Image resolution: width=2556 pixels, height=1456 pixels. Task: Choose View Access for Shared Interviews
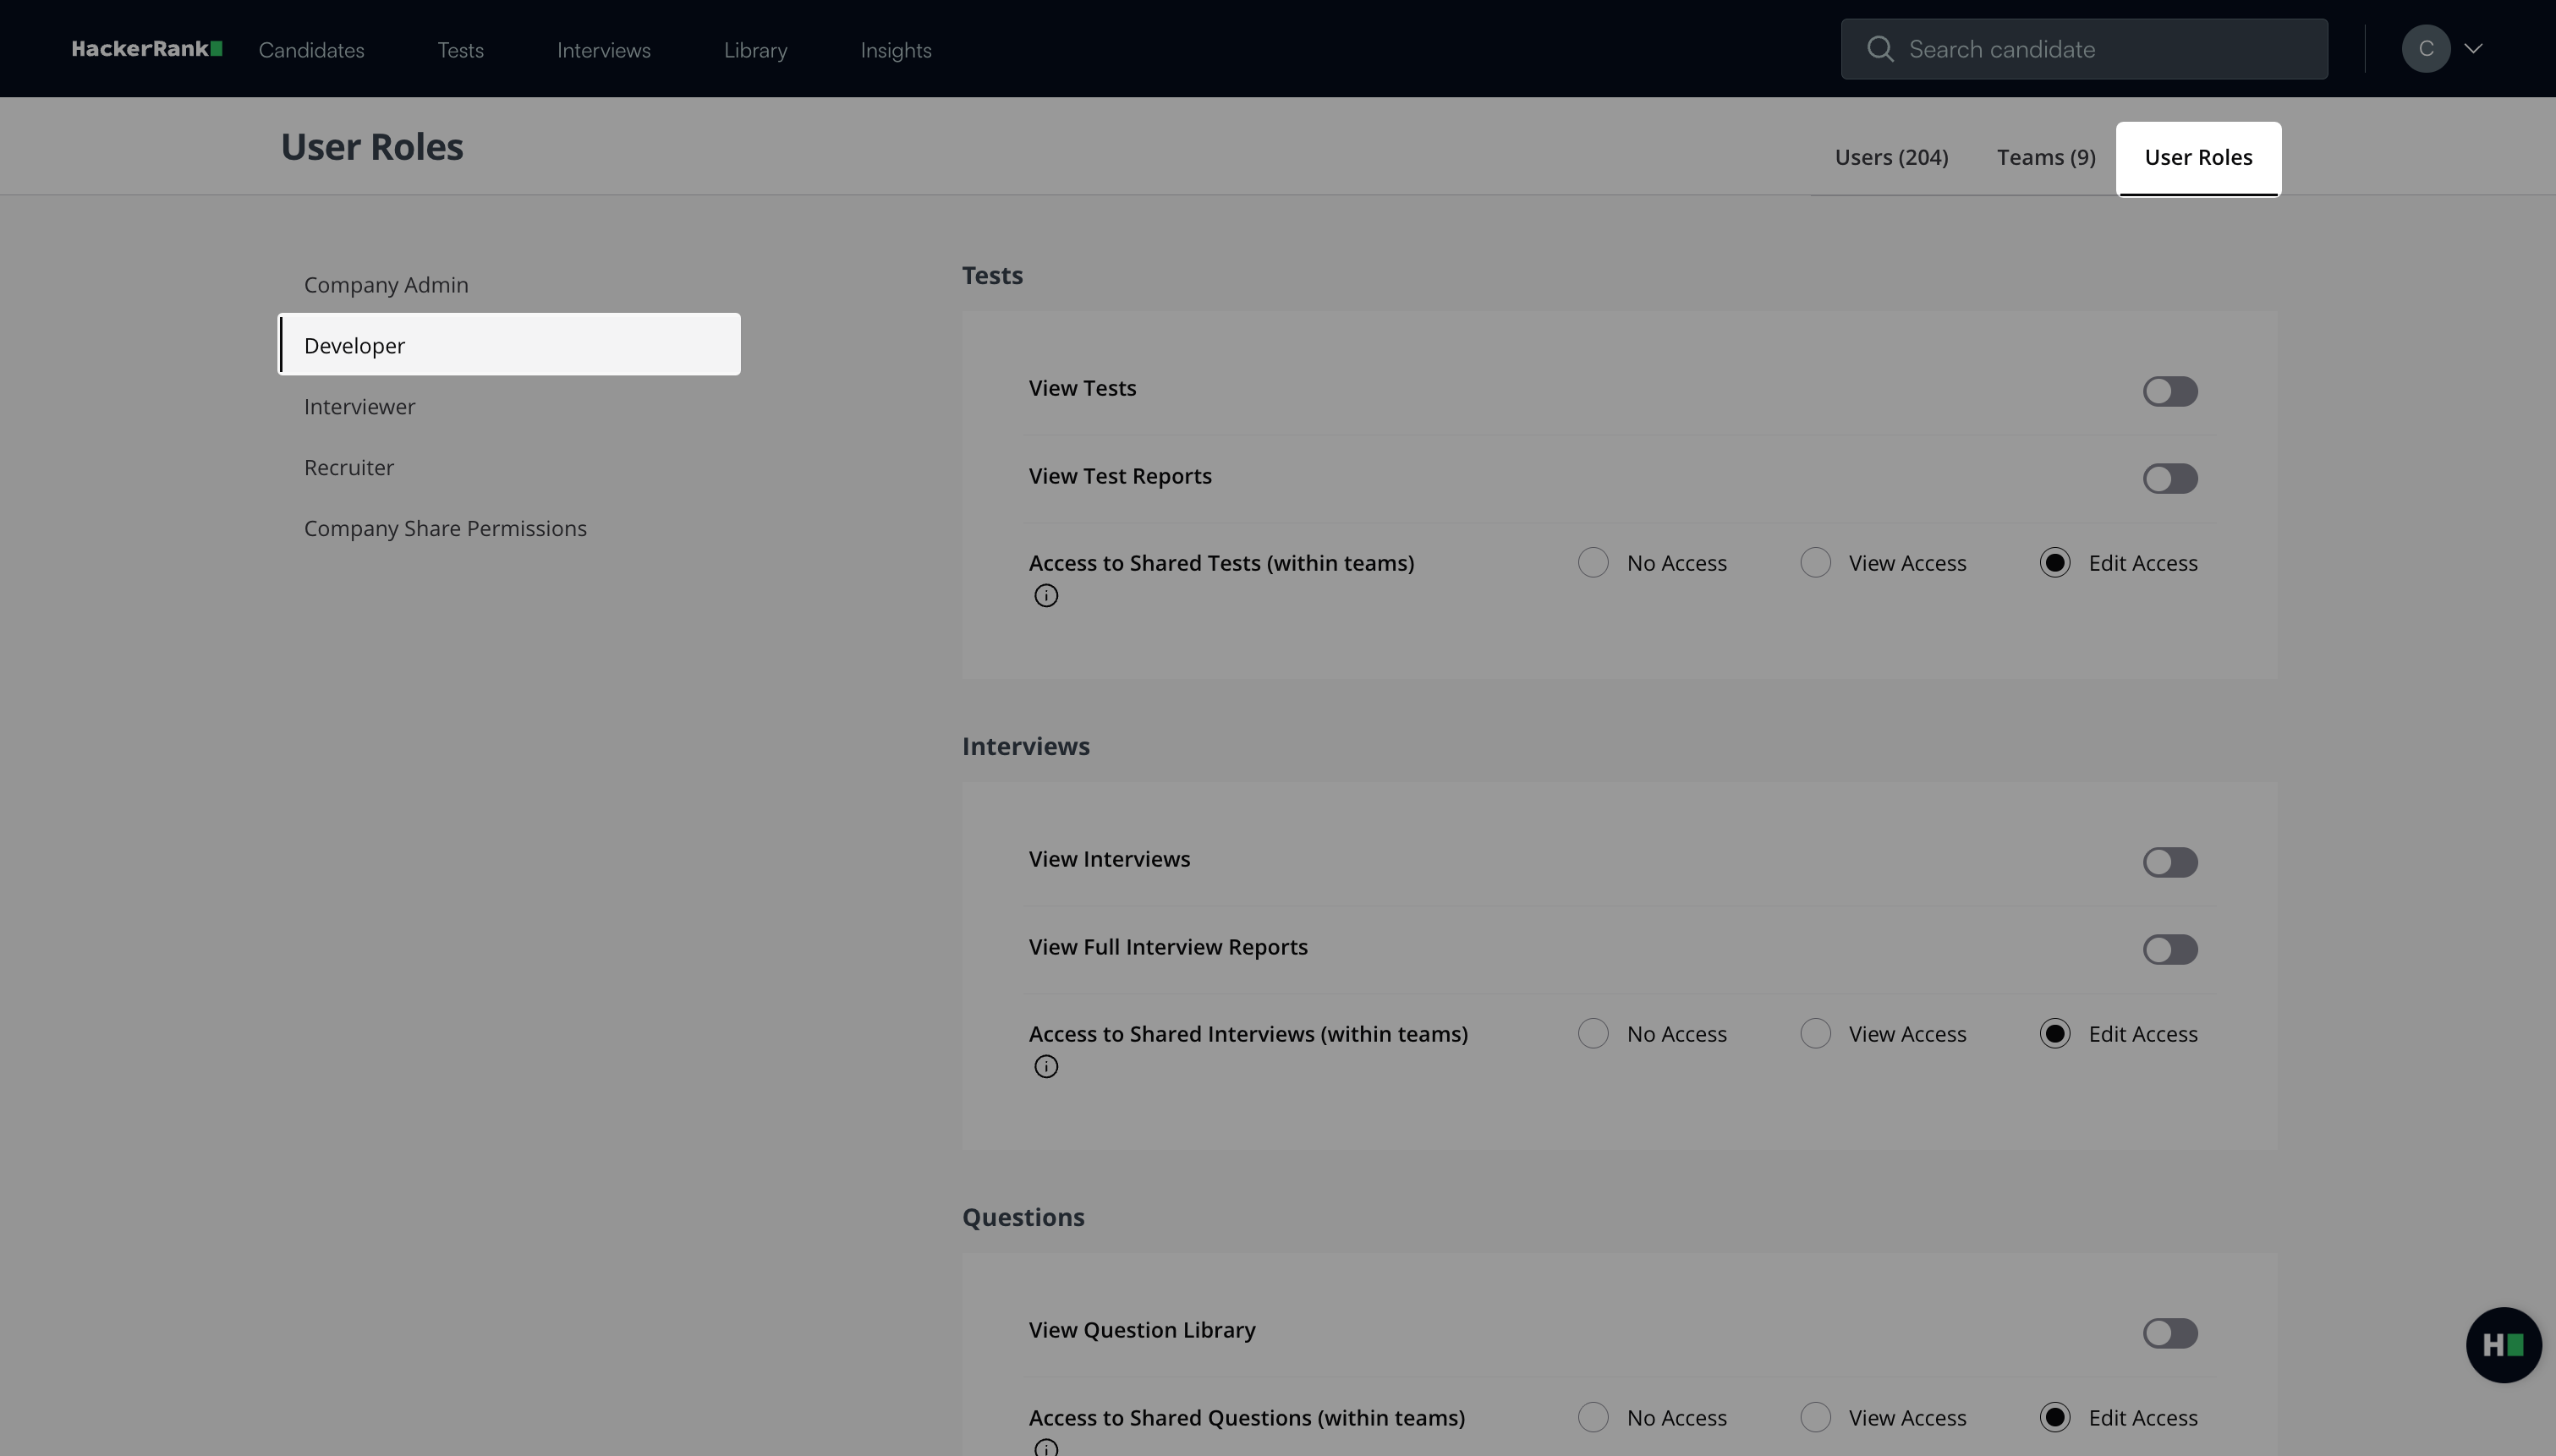[1815, 1034]
